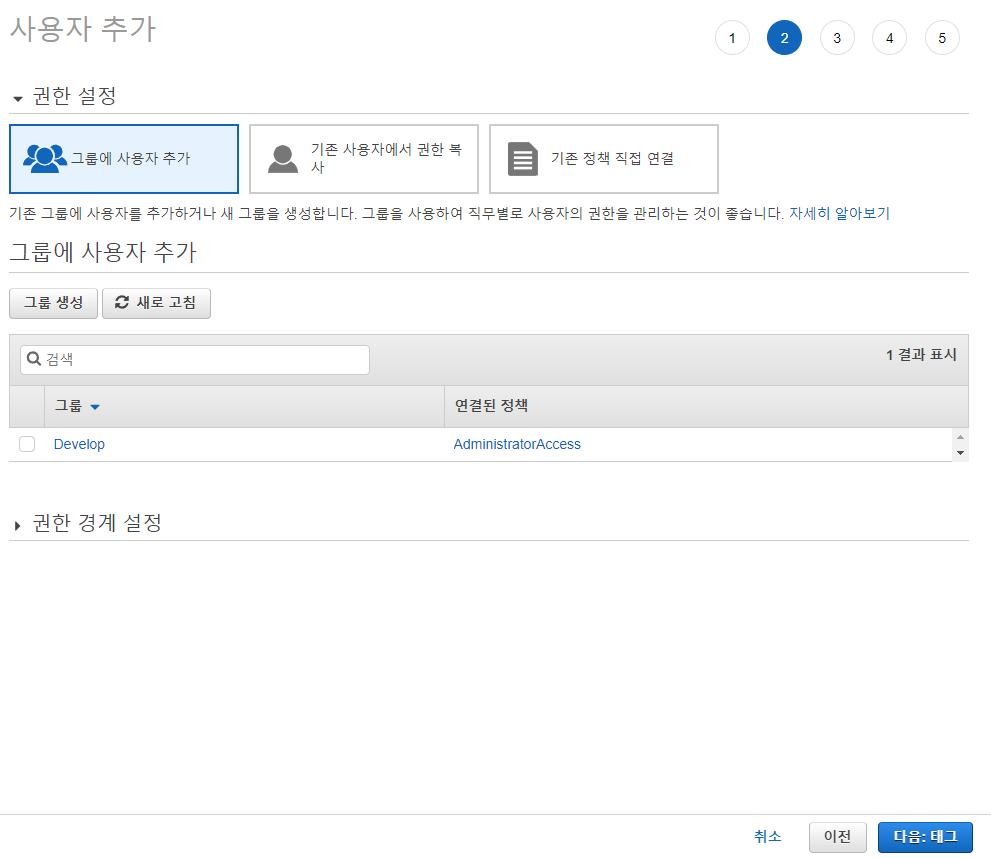Image resolution: width=991 pixels, height=858 pixels.
Task: Click the 그룹 생성 button
Action: 54,303
